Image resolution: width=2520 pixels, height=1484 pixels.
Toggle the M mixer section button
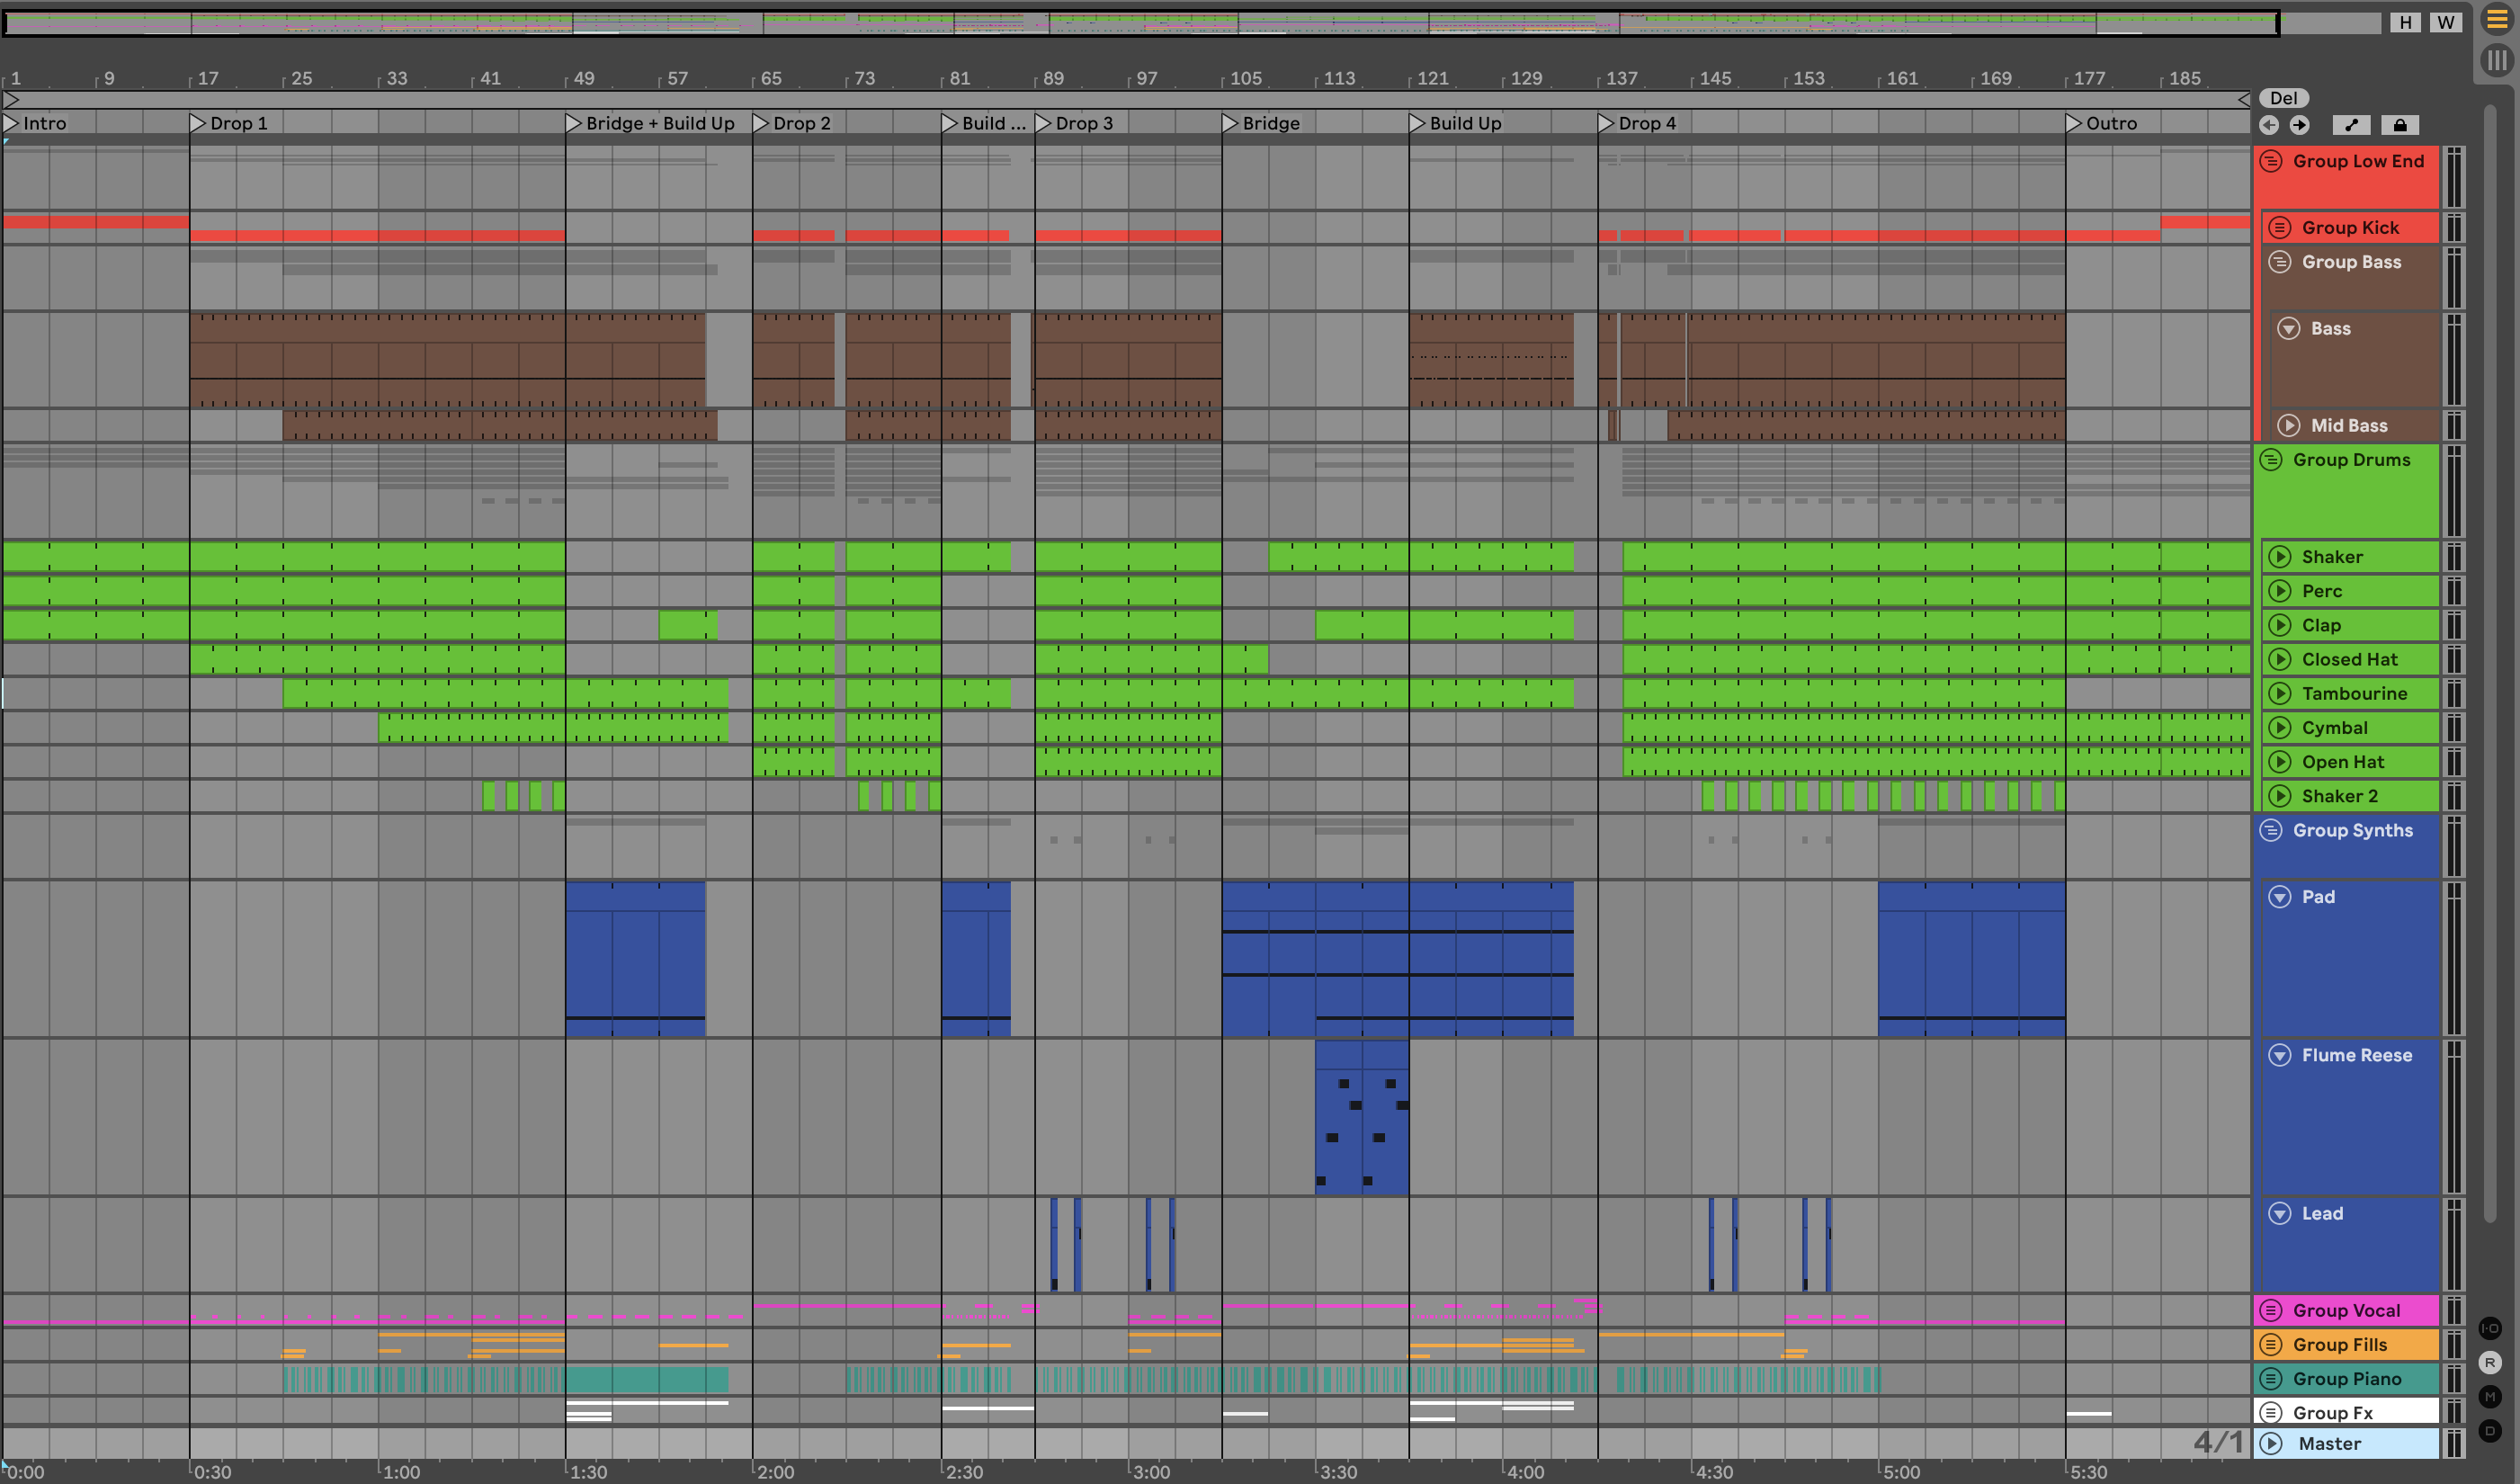point(2489,1396)
